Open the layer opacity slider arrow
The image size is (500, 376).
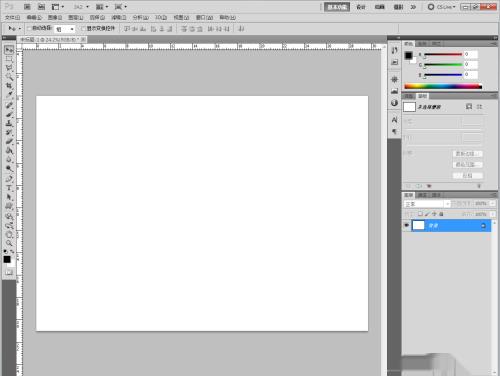[492, 204]
